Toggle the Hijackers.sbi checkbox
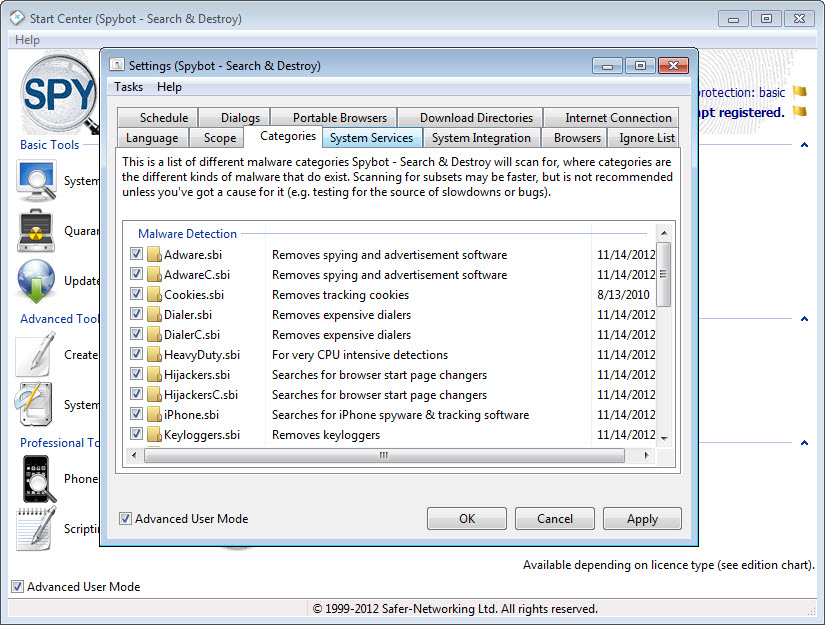Image resolution: width=825 pixels, height=625 pixels. click(x=136, y=374)
